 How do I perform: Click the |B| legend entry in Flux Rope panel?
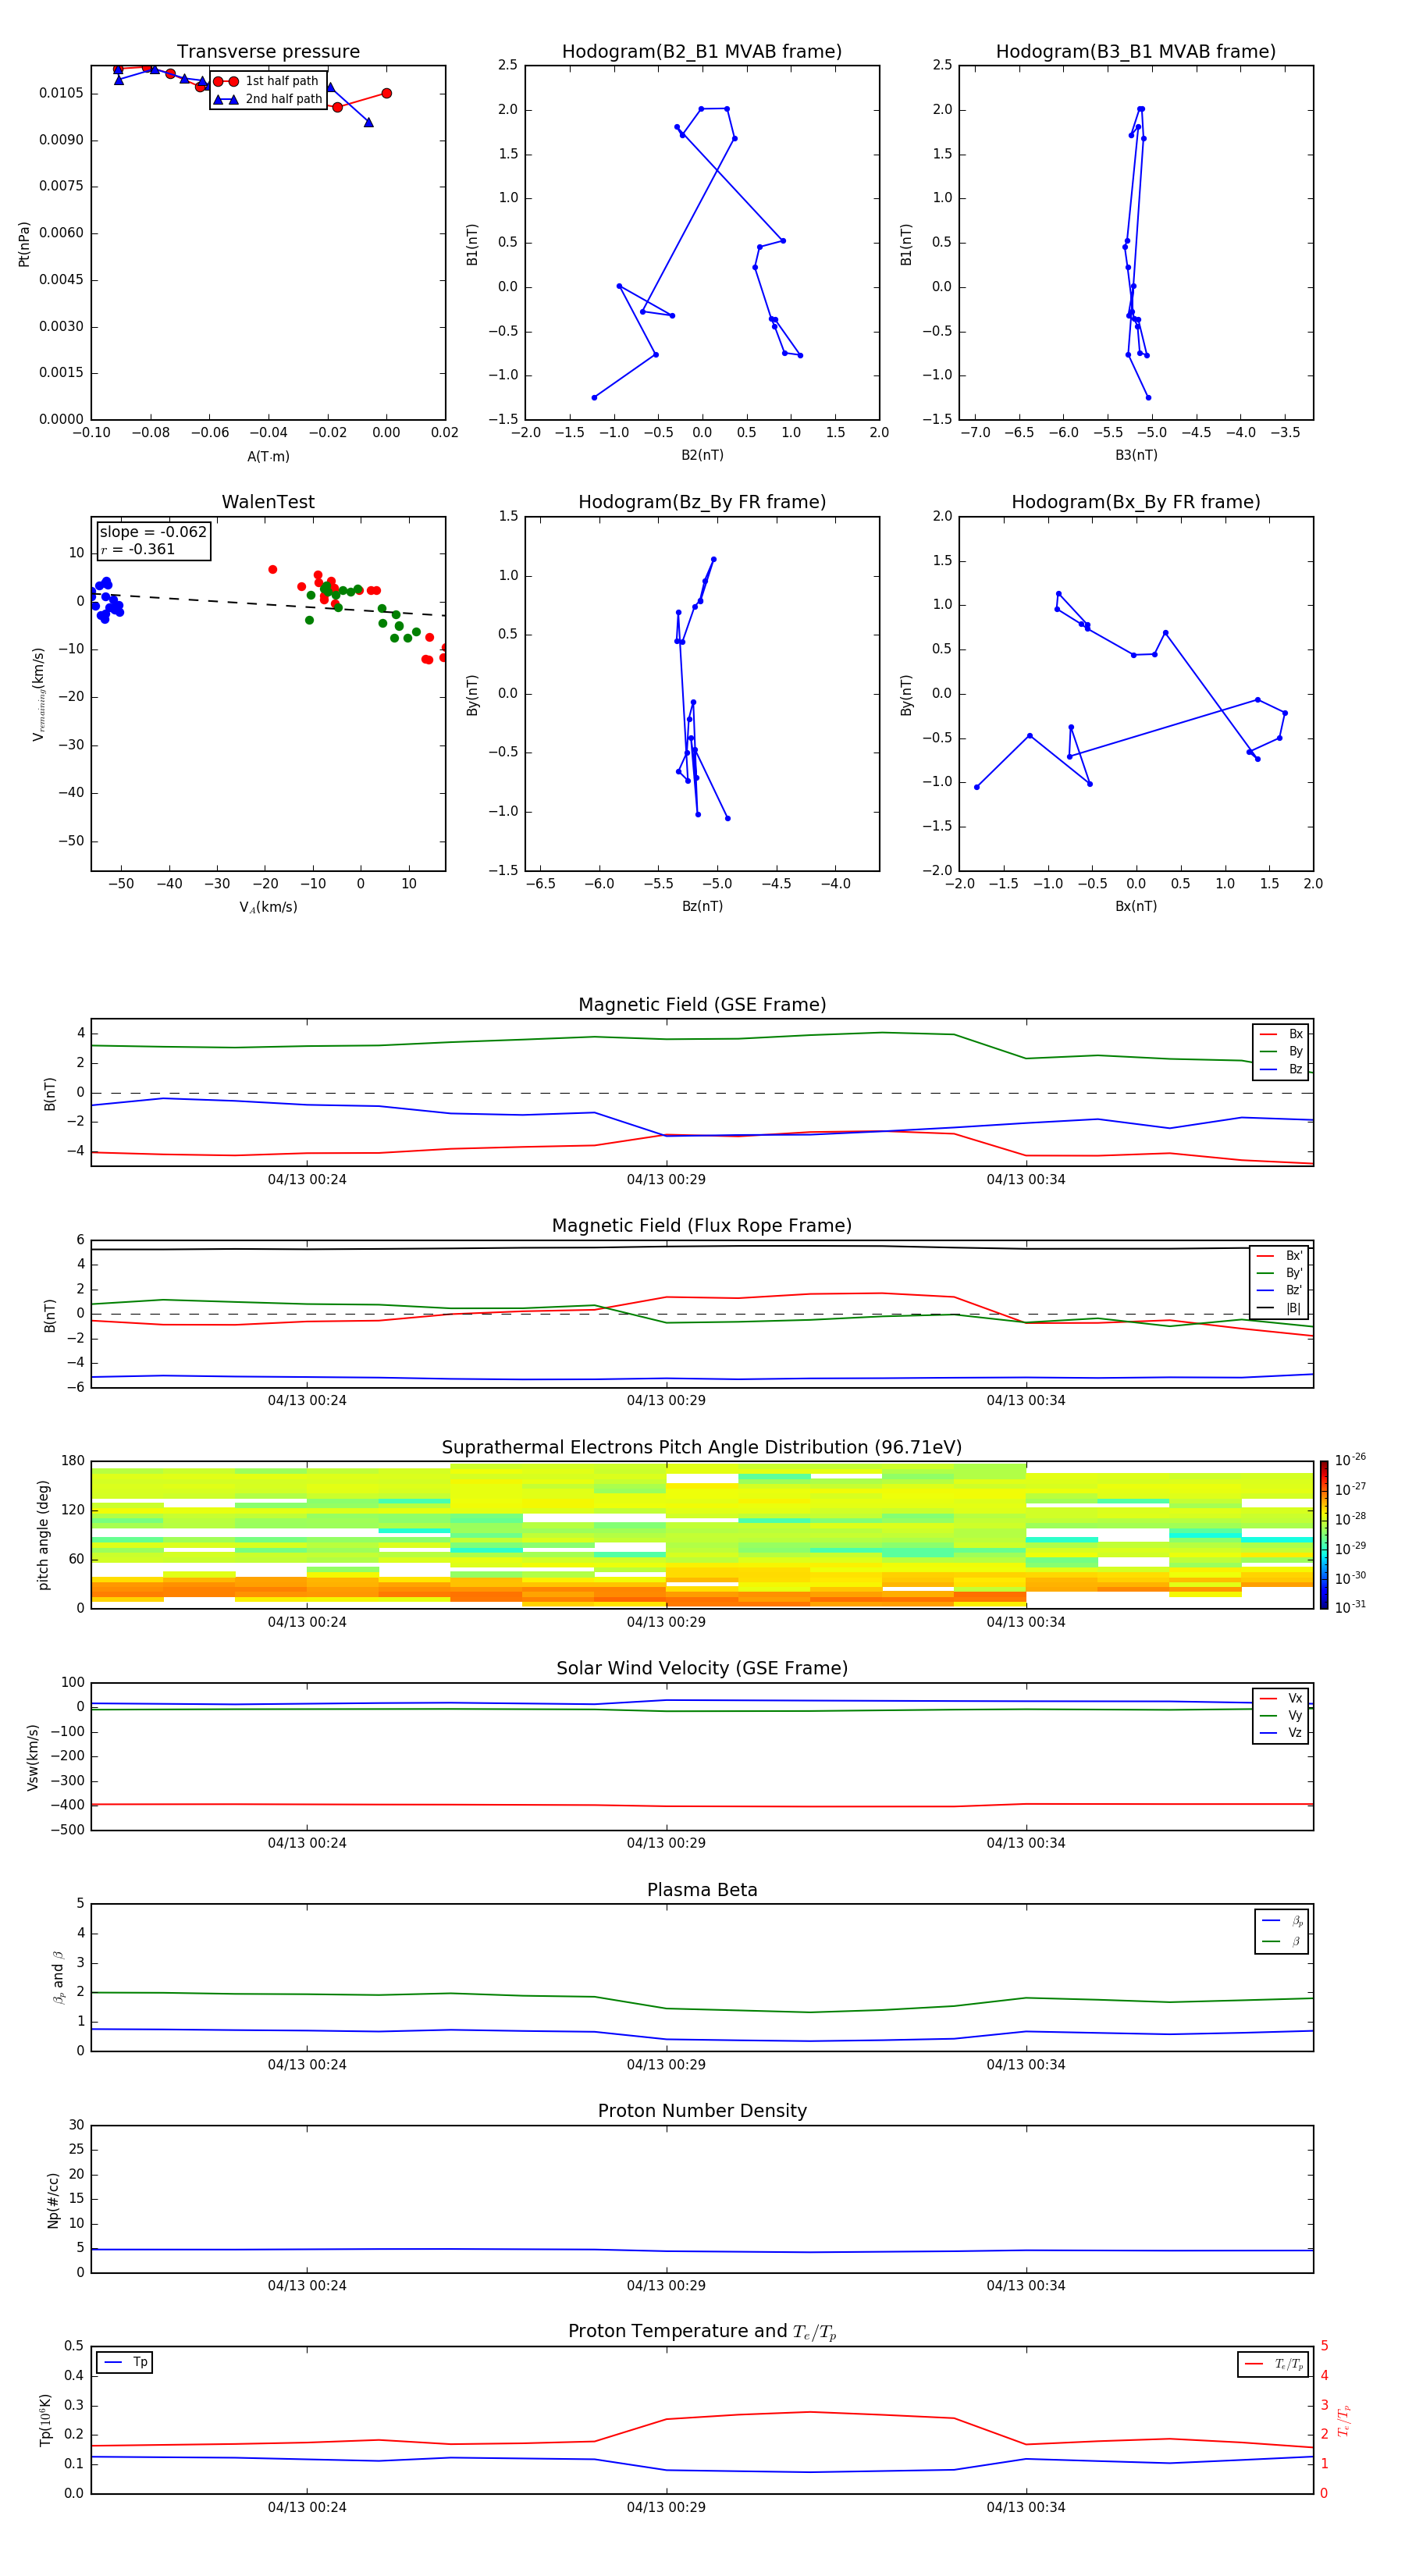pyautogui.click(x=1279, y=1308)
